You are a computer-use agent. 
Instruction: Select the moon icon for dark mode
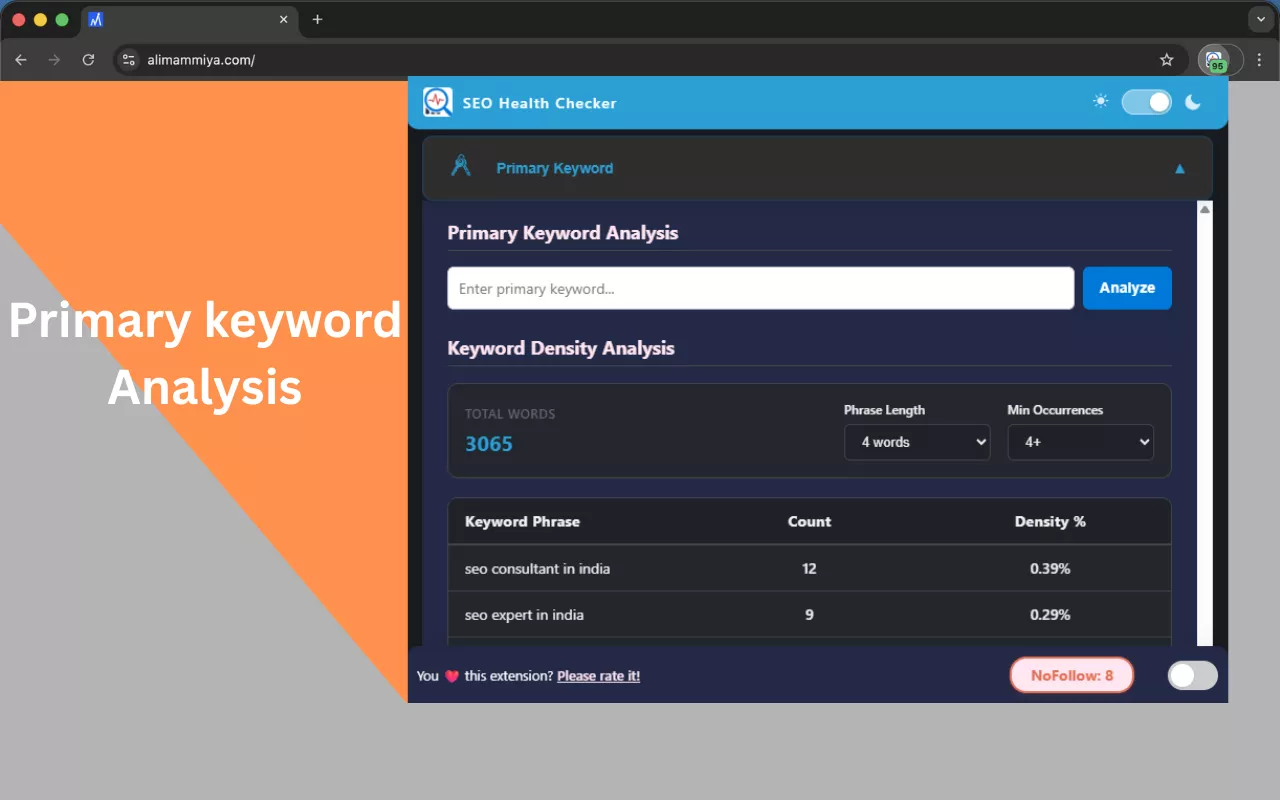[x=1192, y=100]
